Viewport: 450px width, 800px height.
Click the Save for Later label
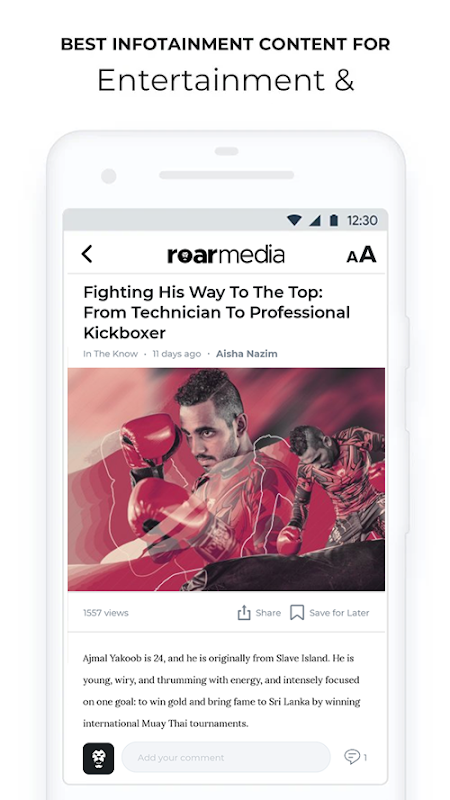pos(339,613)
